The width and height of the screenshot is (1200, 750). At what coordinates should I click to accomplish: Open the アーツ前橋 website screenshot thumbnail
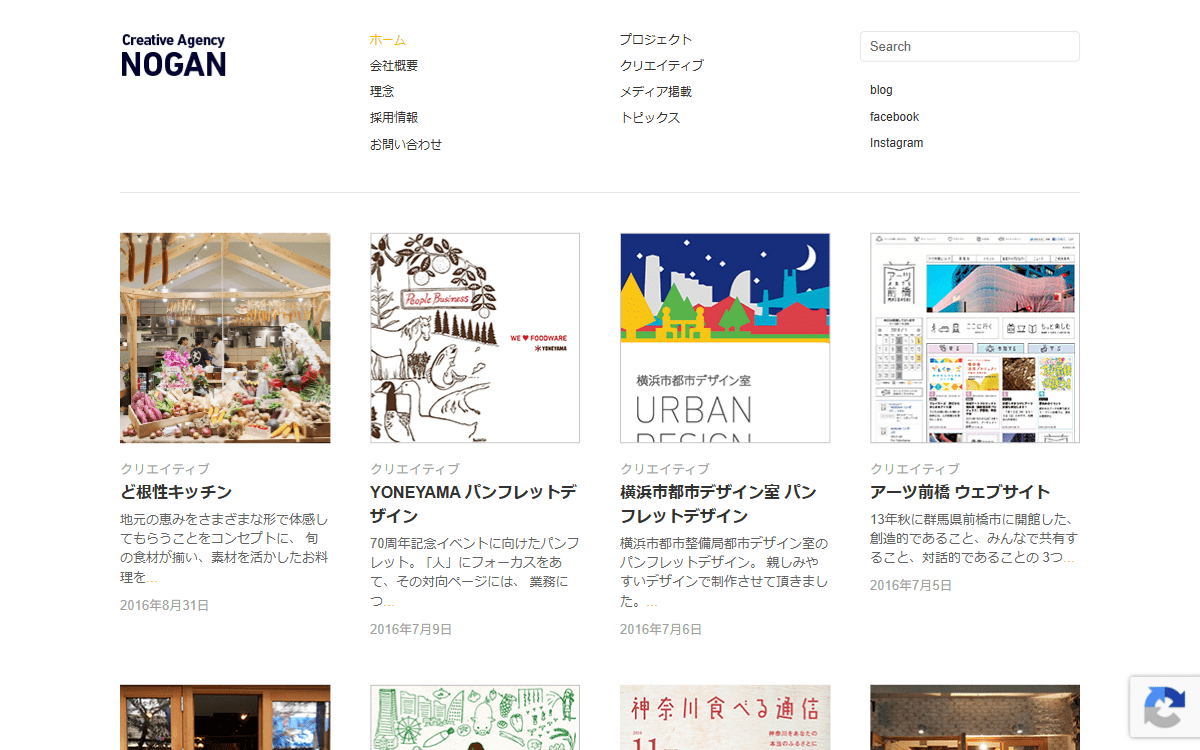point(975,338)
